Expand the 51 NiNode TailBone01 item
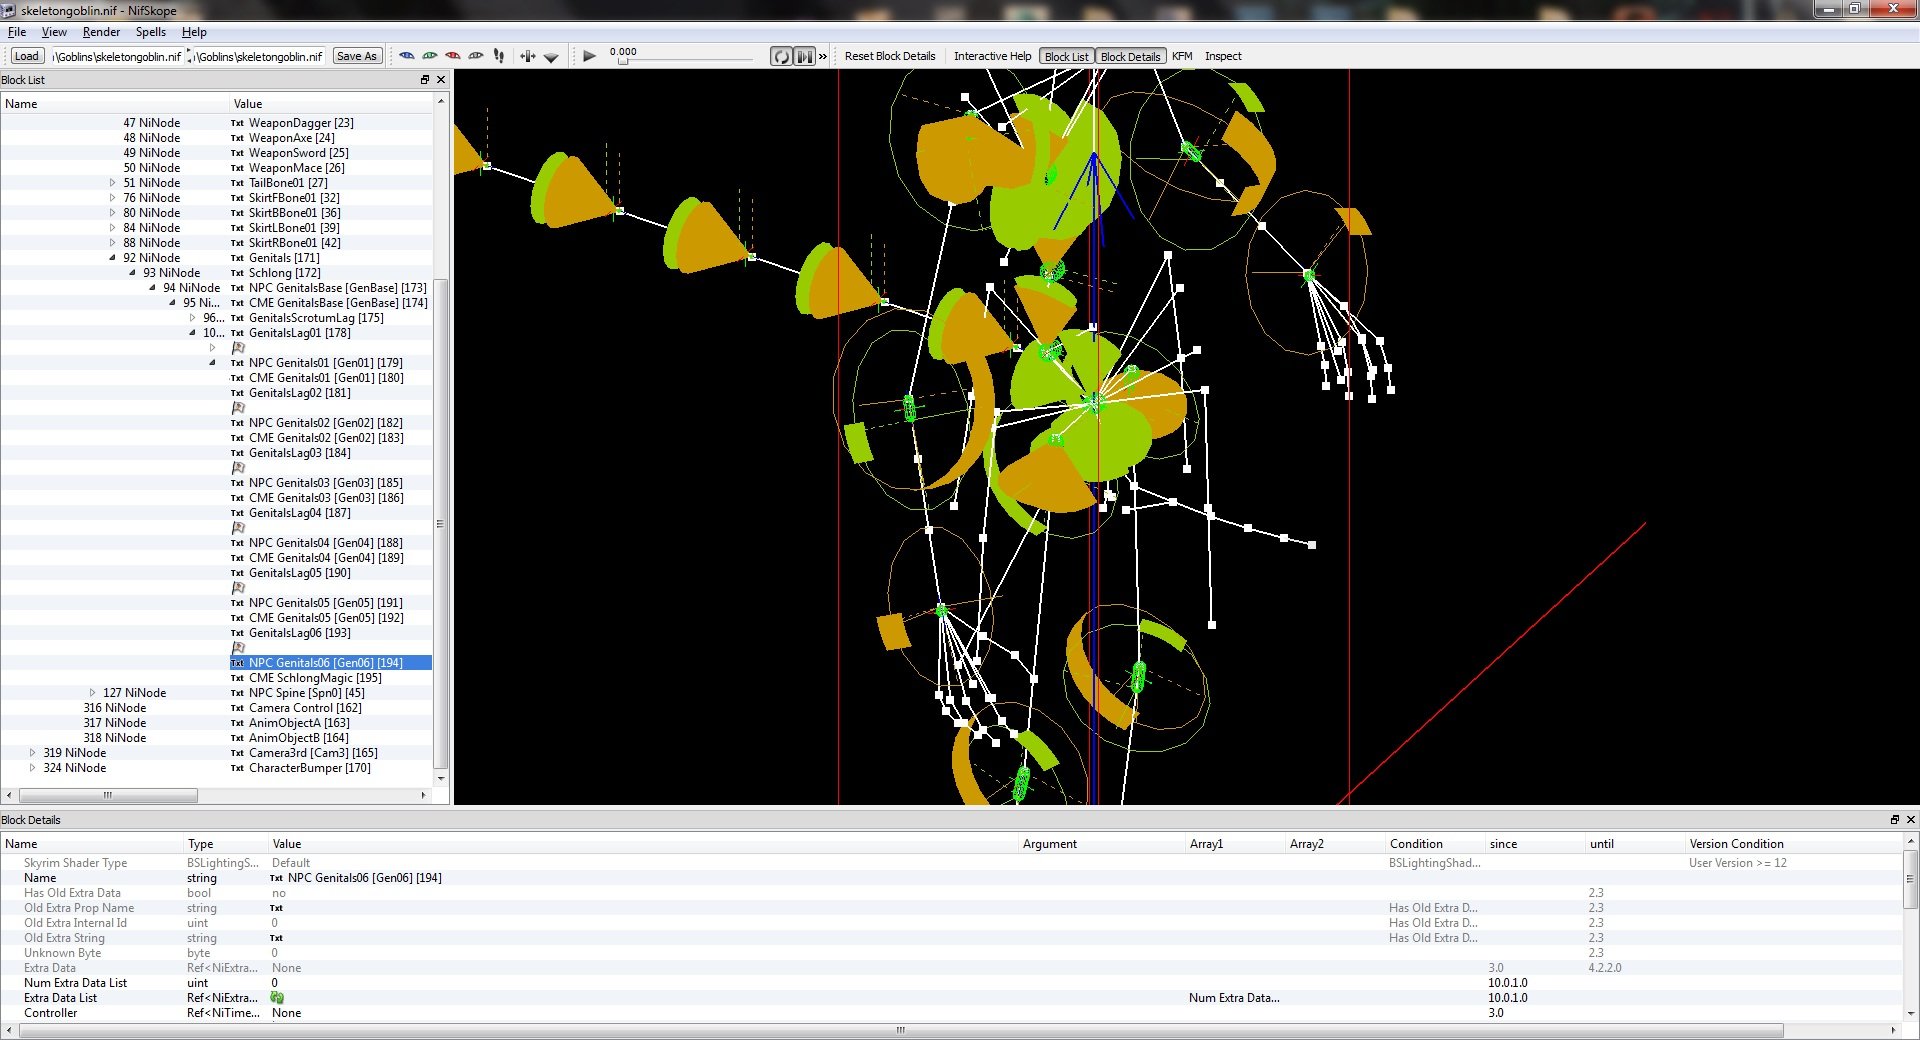The height and width of the screenshot is (1040, 1920). coord(113,183)
